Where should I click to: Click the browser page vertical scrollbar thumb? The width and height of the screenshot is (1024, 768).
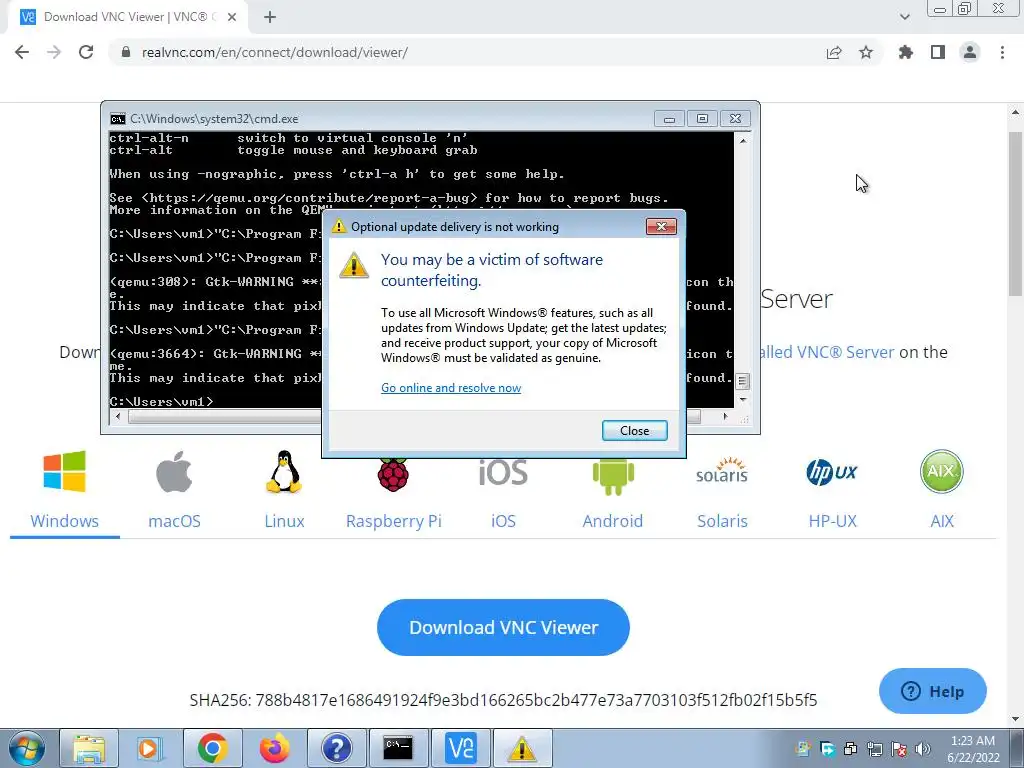click(1015, 214)
